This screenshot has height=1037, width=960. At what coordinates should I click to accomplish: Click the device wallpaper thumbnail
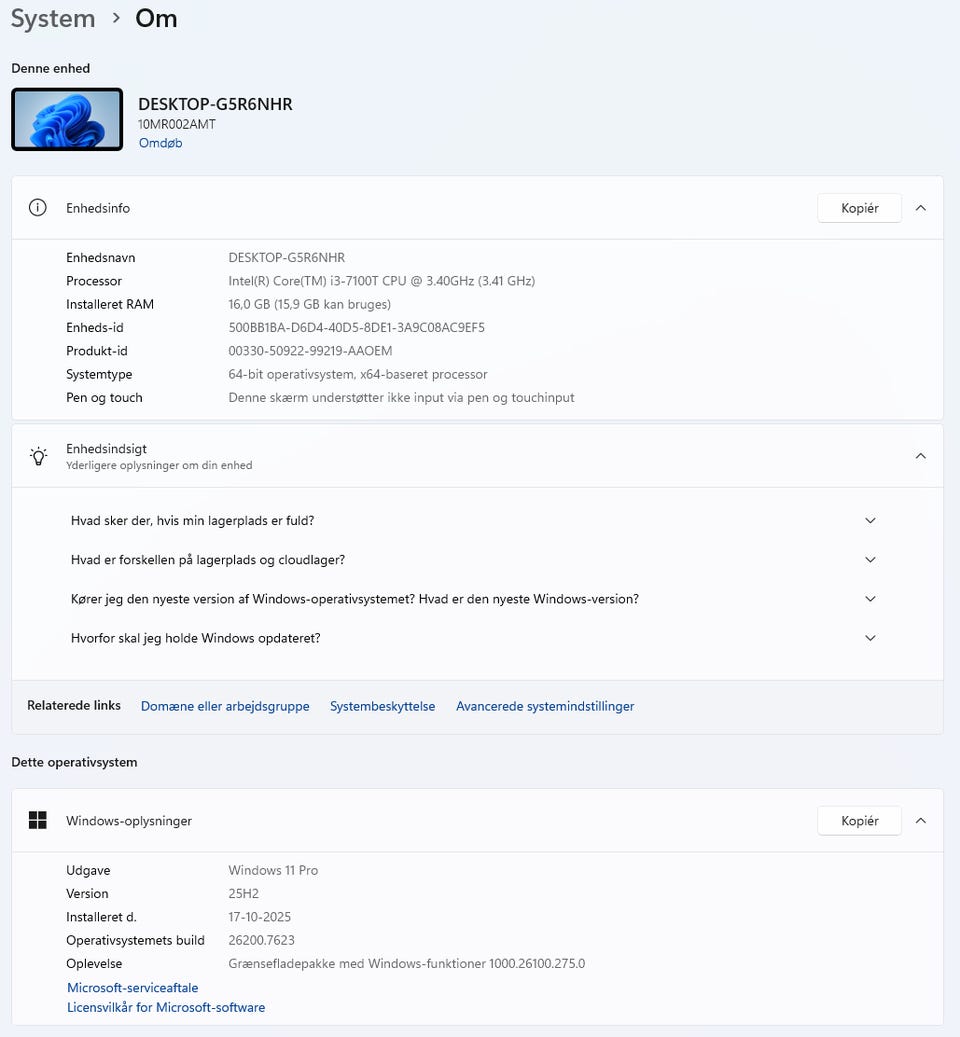(x=67, y=120)
